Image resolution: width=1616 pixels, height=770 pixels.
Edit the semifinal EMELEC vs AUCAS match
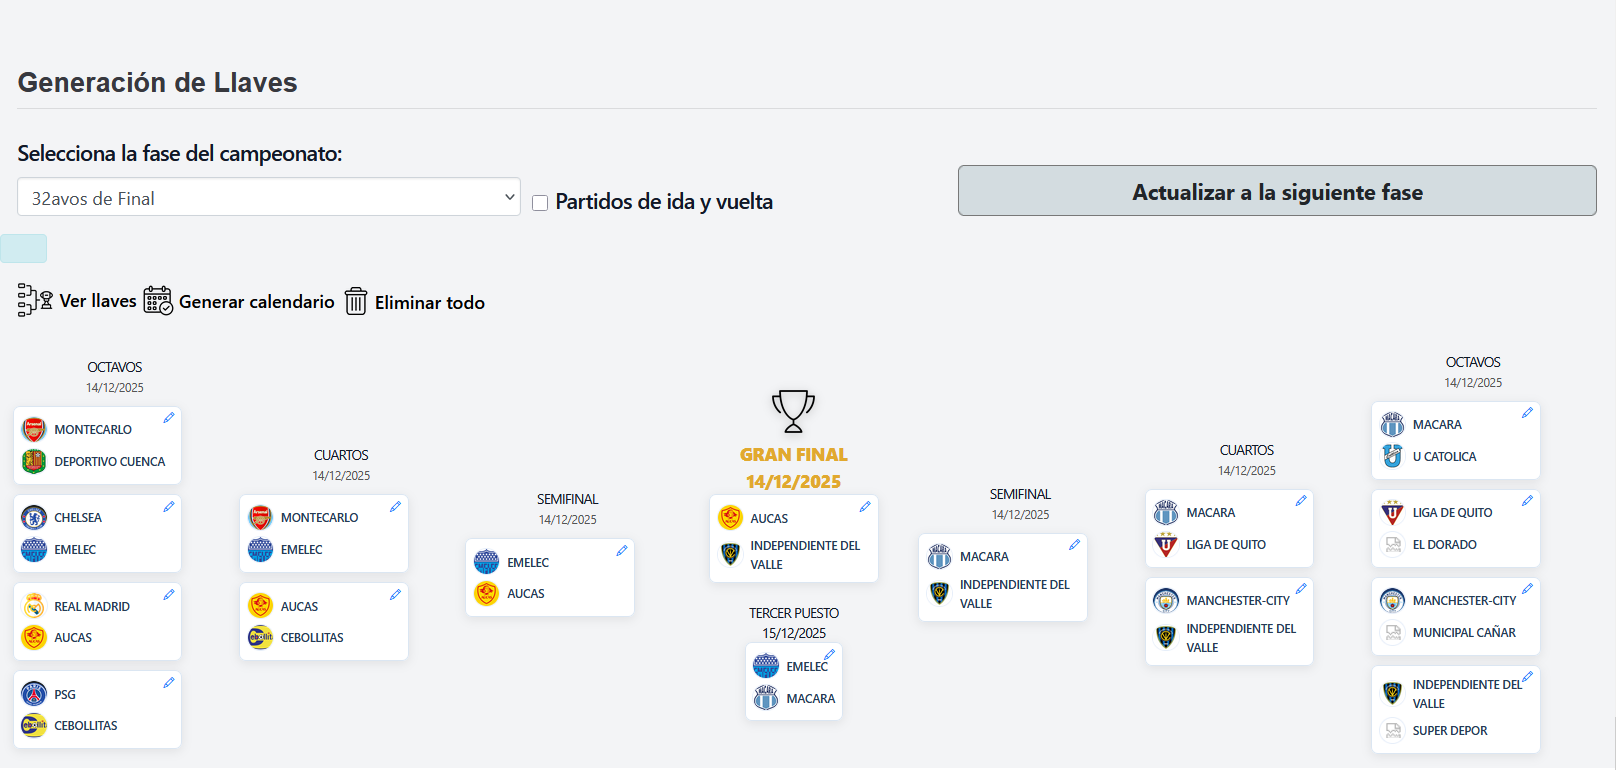[622, 549]
